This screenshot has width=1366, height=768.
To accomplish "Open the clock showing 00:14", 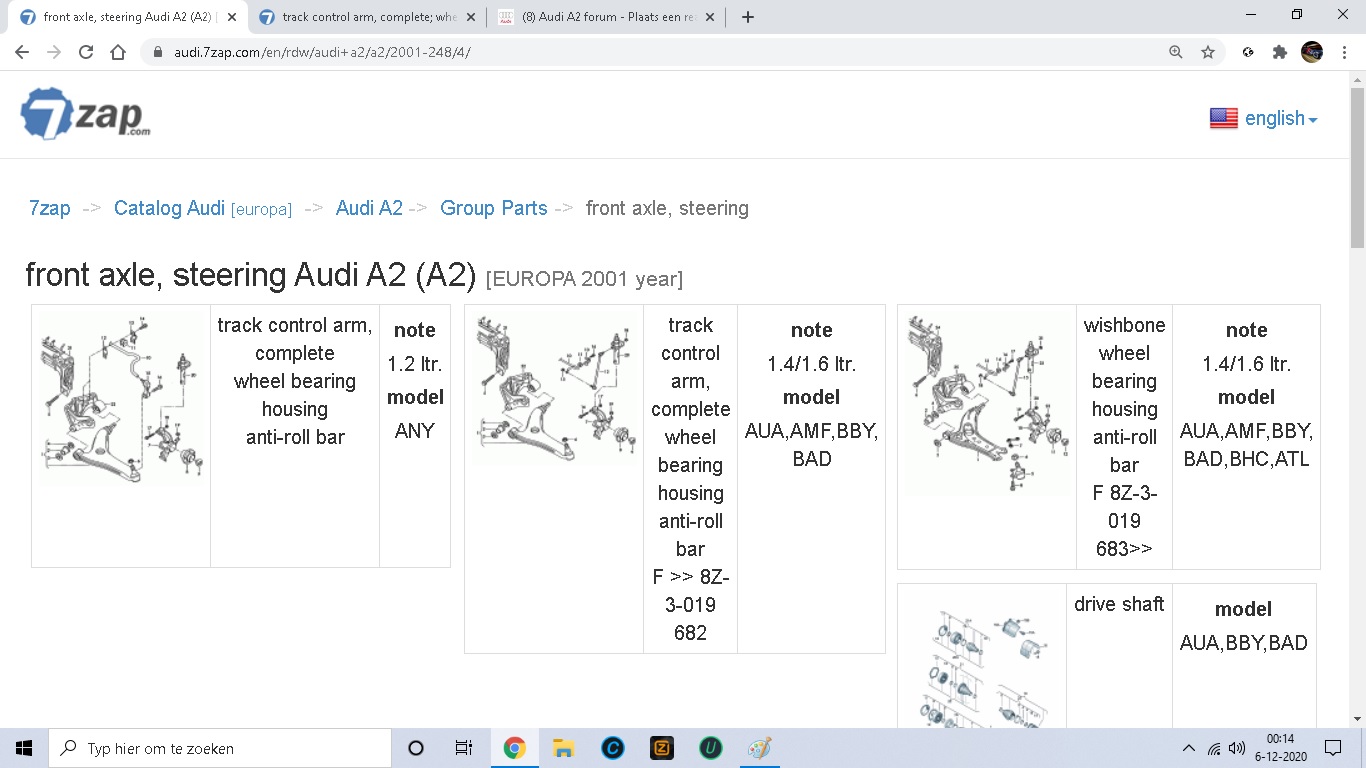I will tap(1280, 748).
